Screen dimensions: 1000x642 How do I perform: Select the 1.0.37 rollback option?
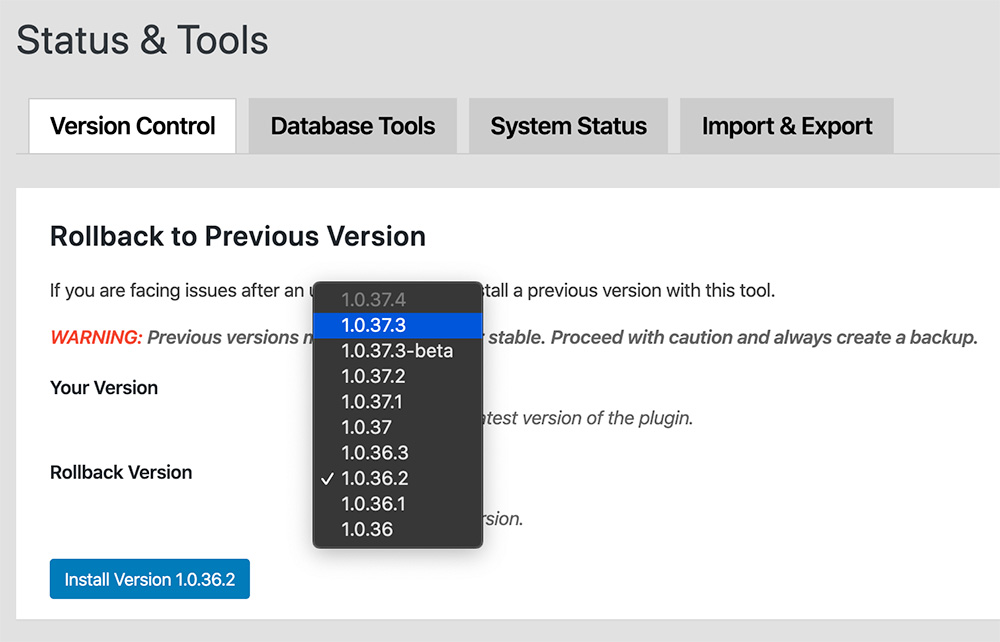point(367,427)
